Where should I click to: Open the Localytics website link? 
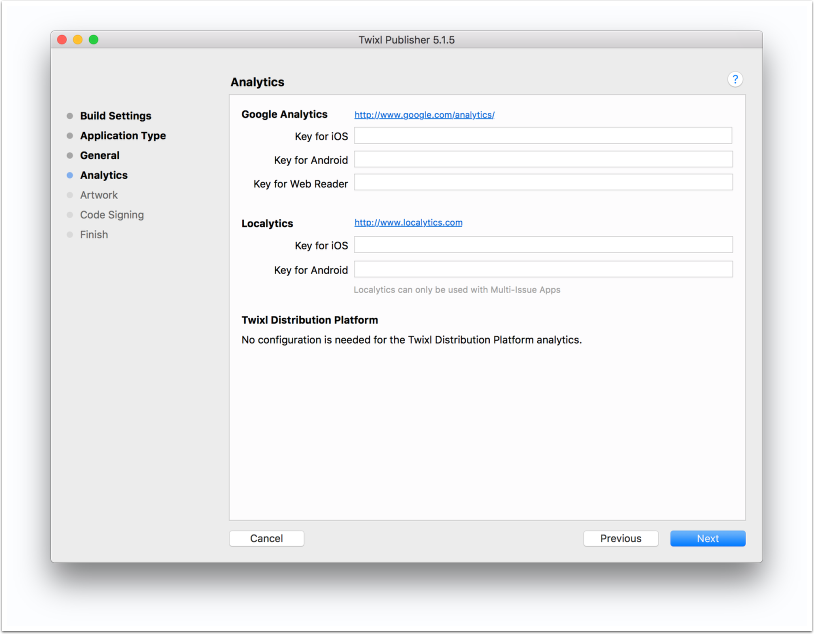(x=408, y=223)
